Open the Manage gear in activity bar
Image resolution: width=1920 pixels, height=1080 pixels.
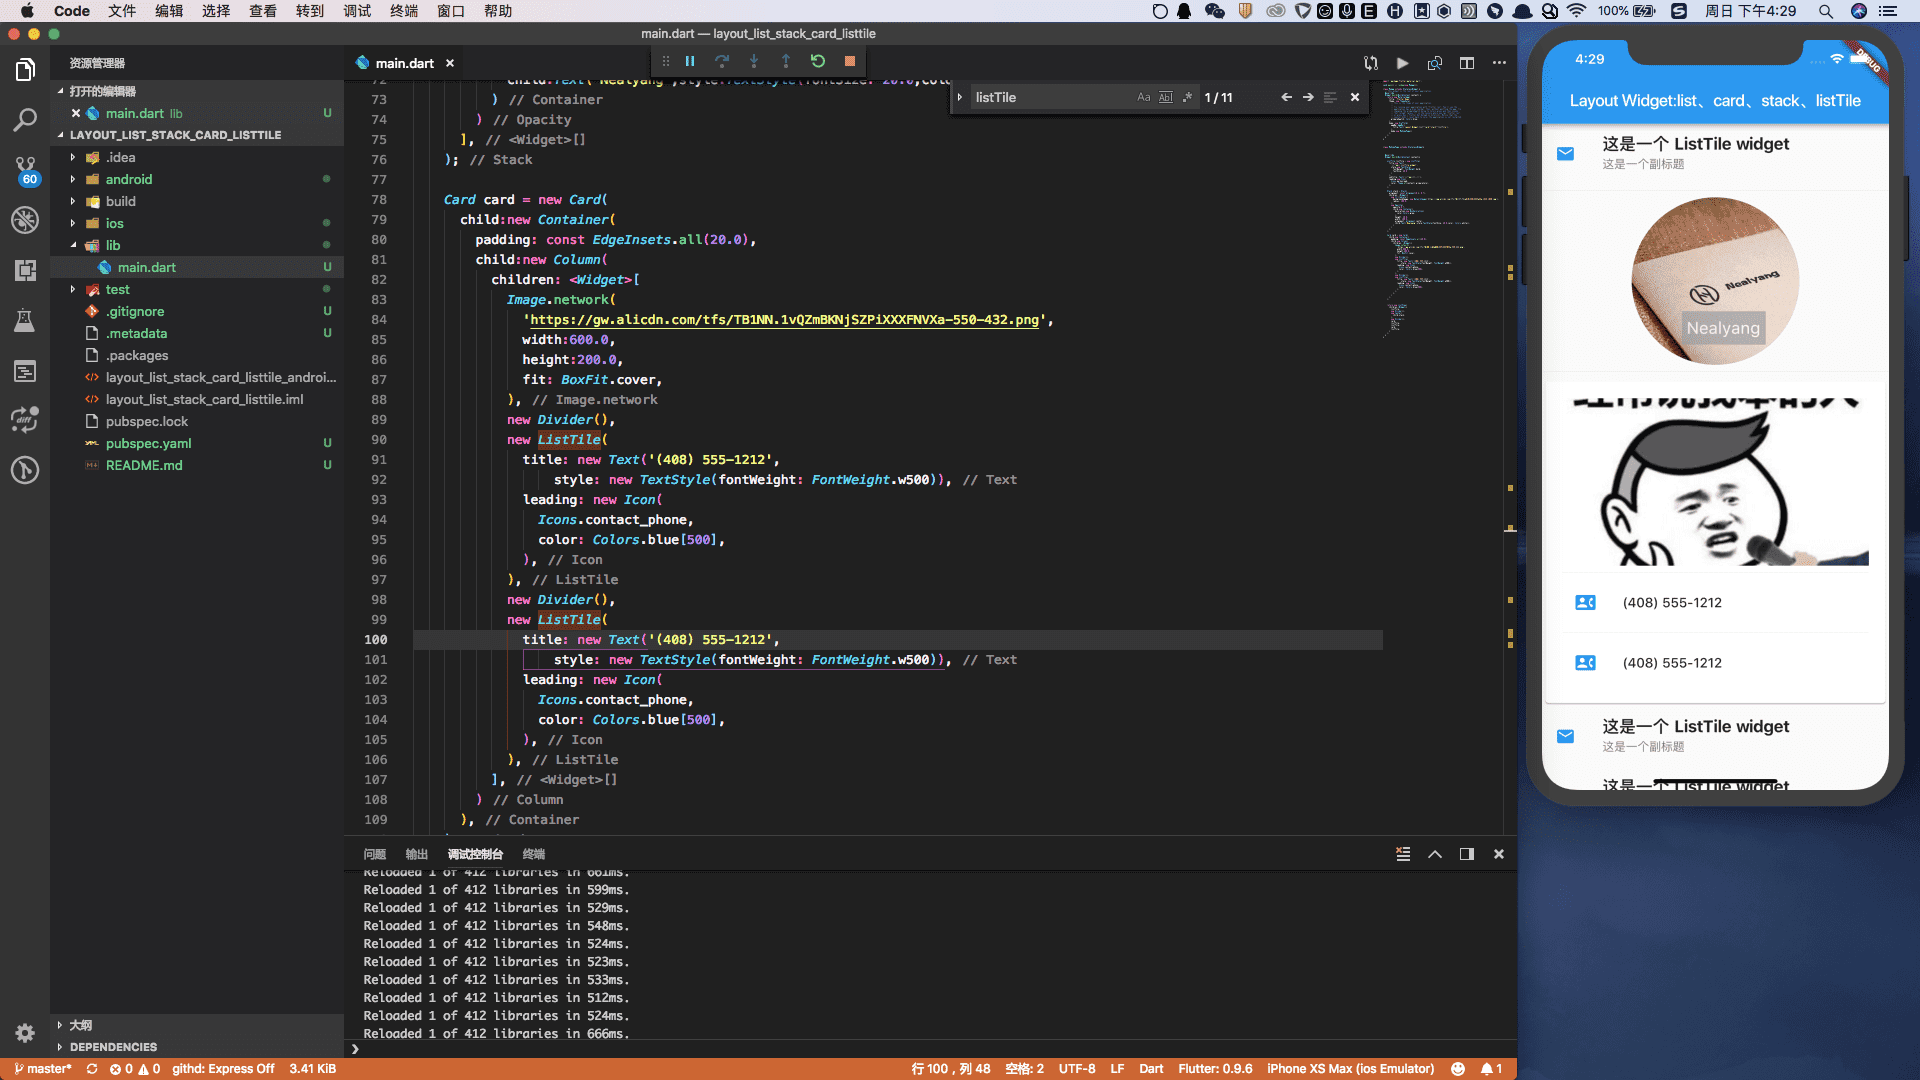[x=25, y=1033]
